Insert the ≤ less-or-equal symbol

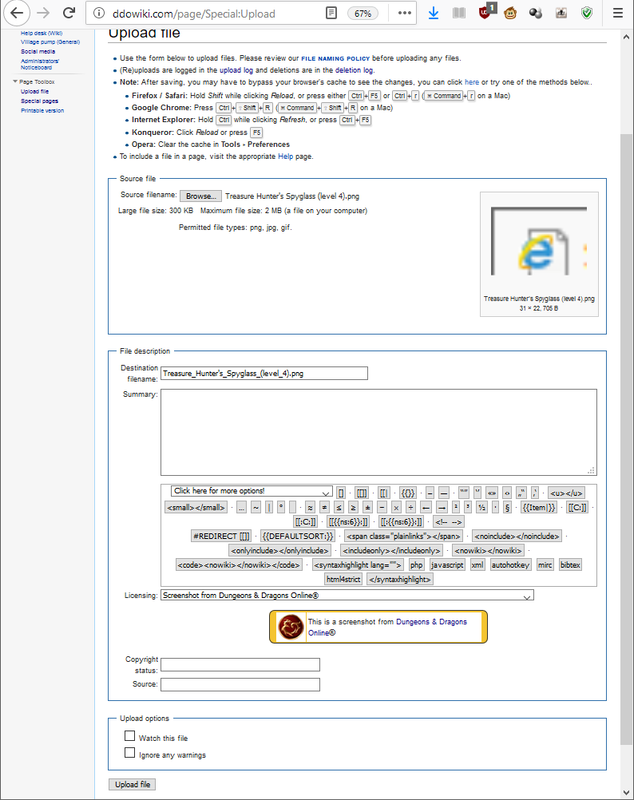point(339,508)
